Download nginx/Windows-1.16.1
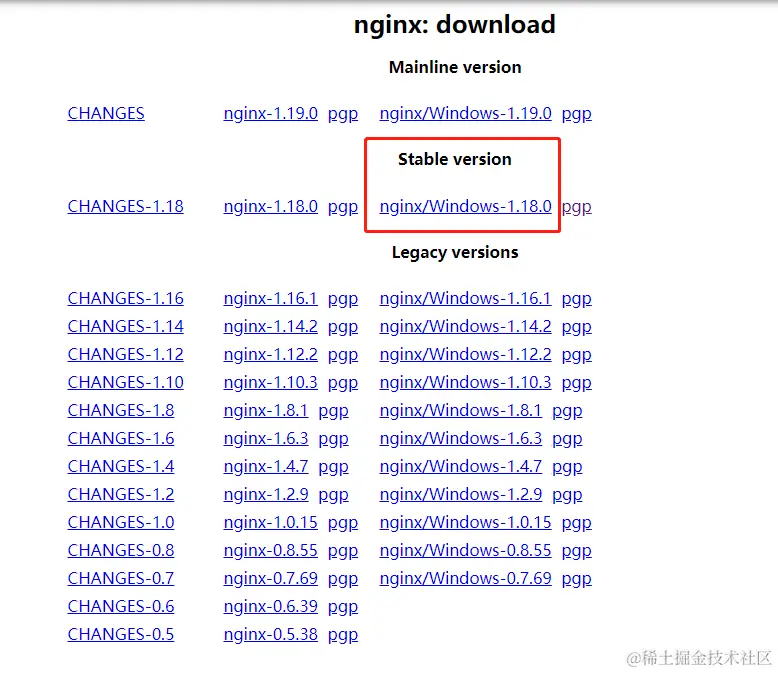This screenshot has height=673, width=778. click(465, 299)
